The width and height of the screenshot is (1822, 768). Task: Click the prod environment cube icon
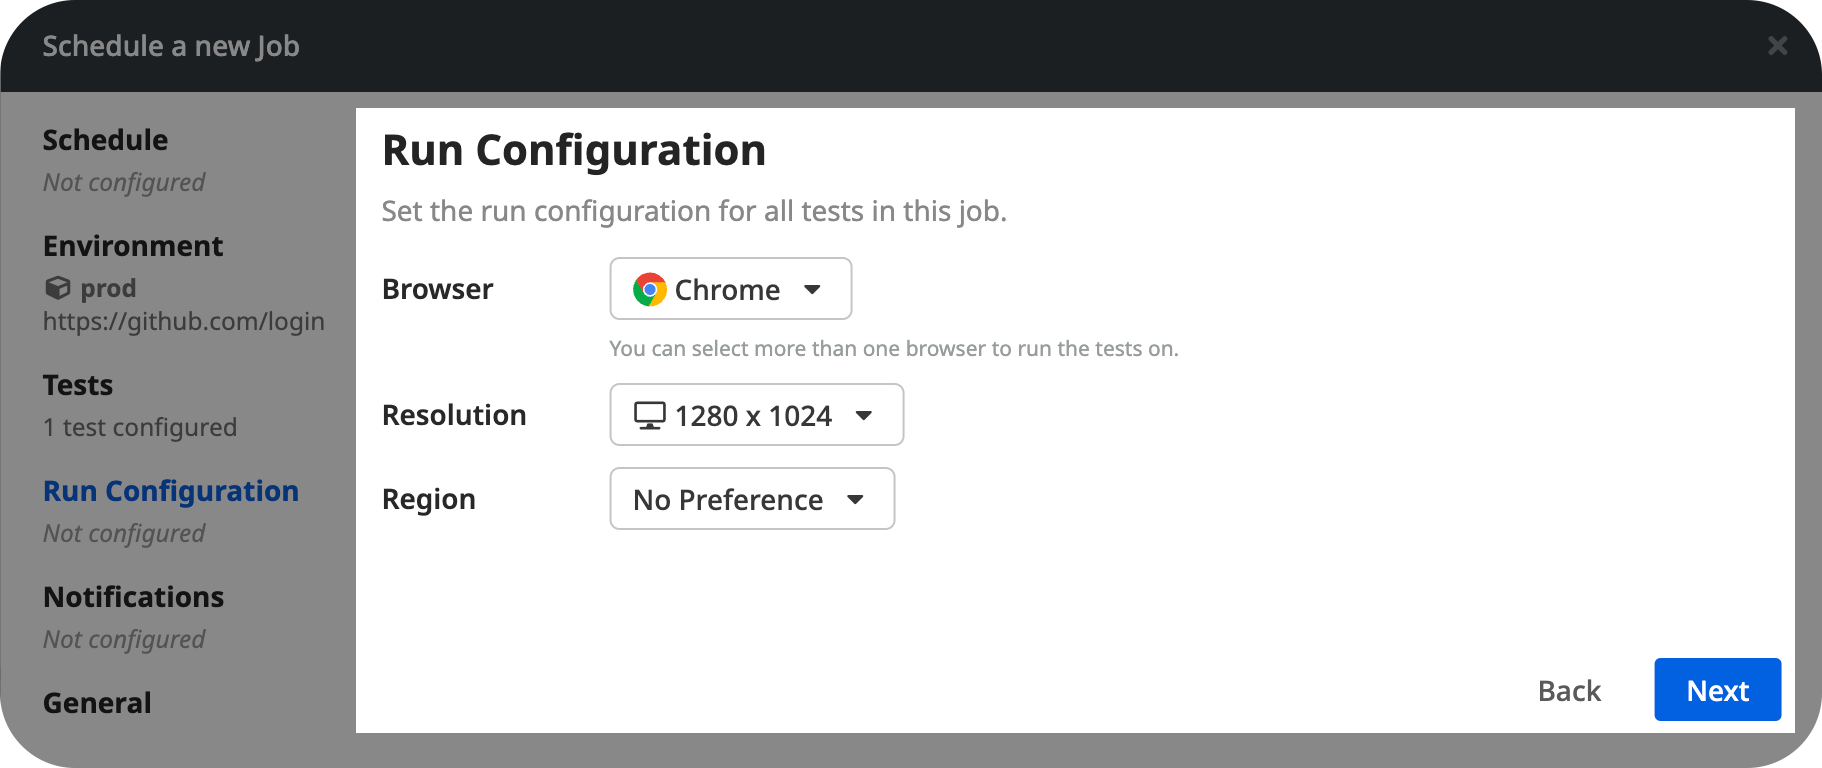[58, 288]
